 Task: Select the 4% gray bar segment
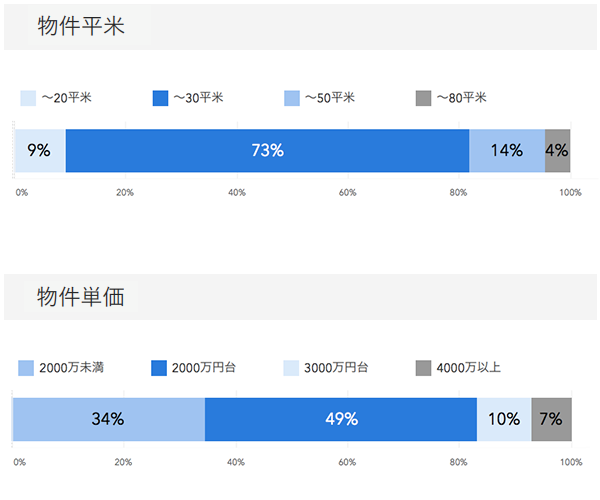(x=557, y=151)
